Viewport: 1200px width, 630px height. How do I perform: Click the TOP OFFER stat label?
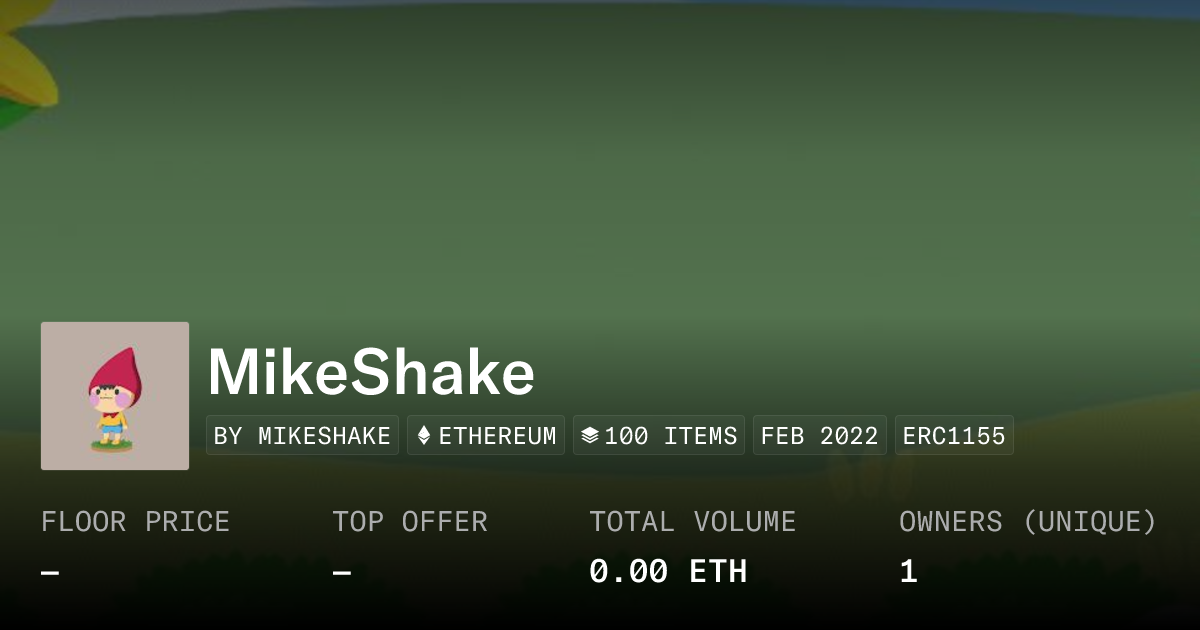pos(410,522)
